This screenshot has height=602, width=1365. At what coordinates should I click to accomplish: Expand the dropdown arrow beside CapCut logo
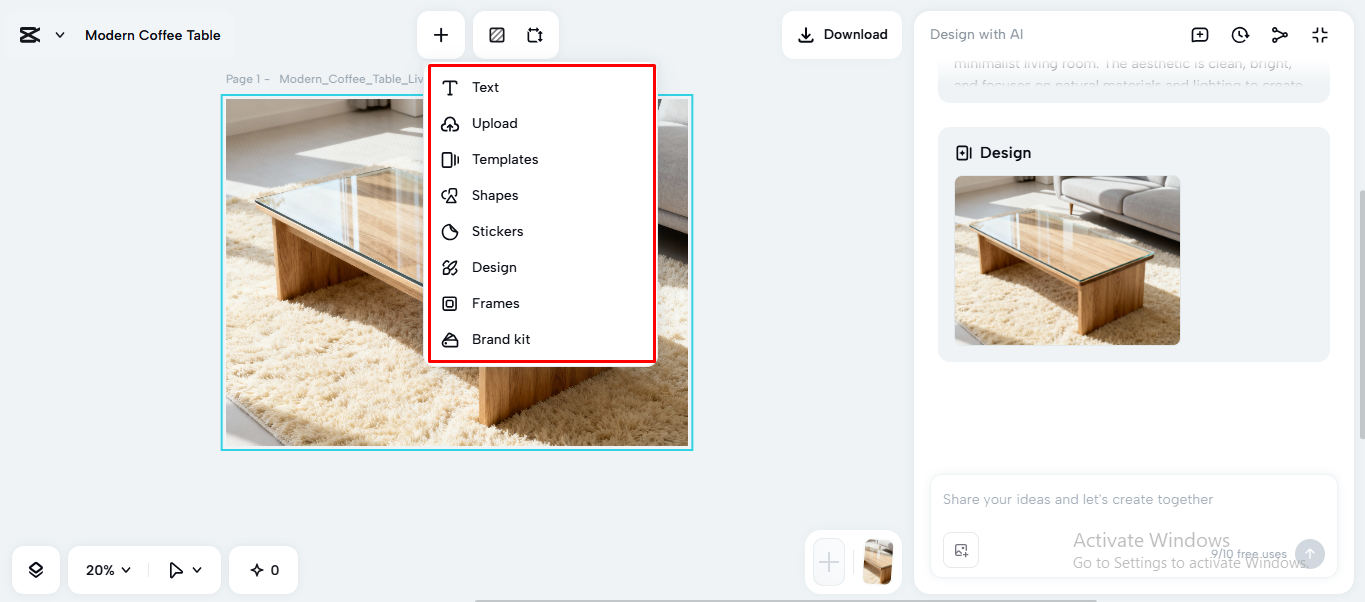[60, 35]
